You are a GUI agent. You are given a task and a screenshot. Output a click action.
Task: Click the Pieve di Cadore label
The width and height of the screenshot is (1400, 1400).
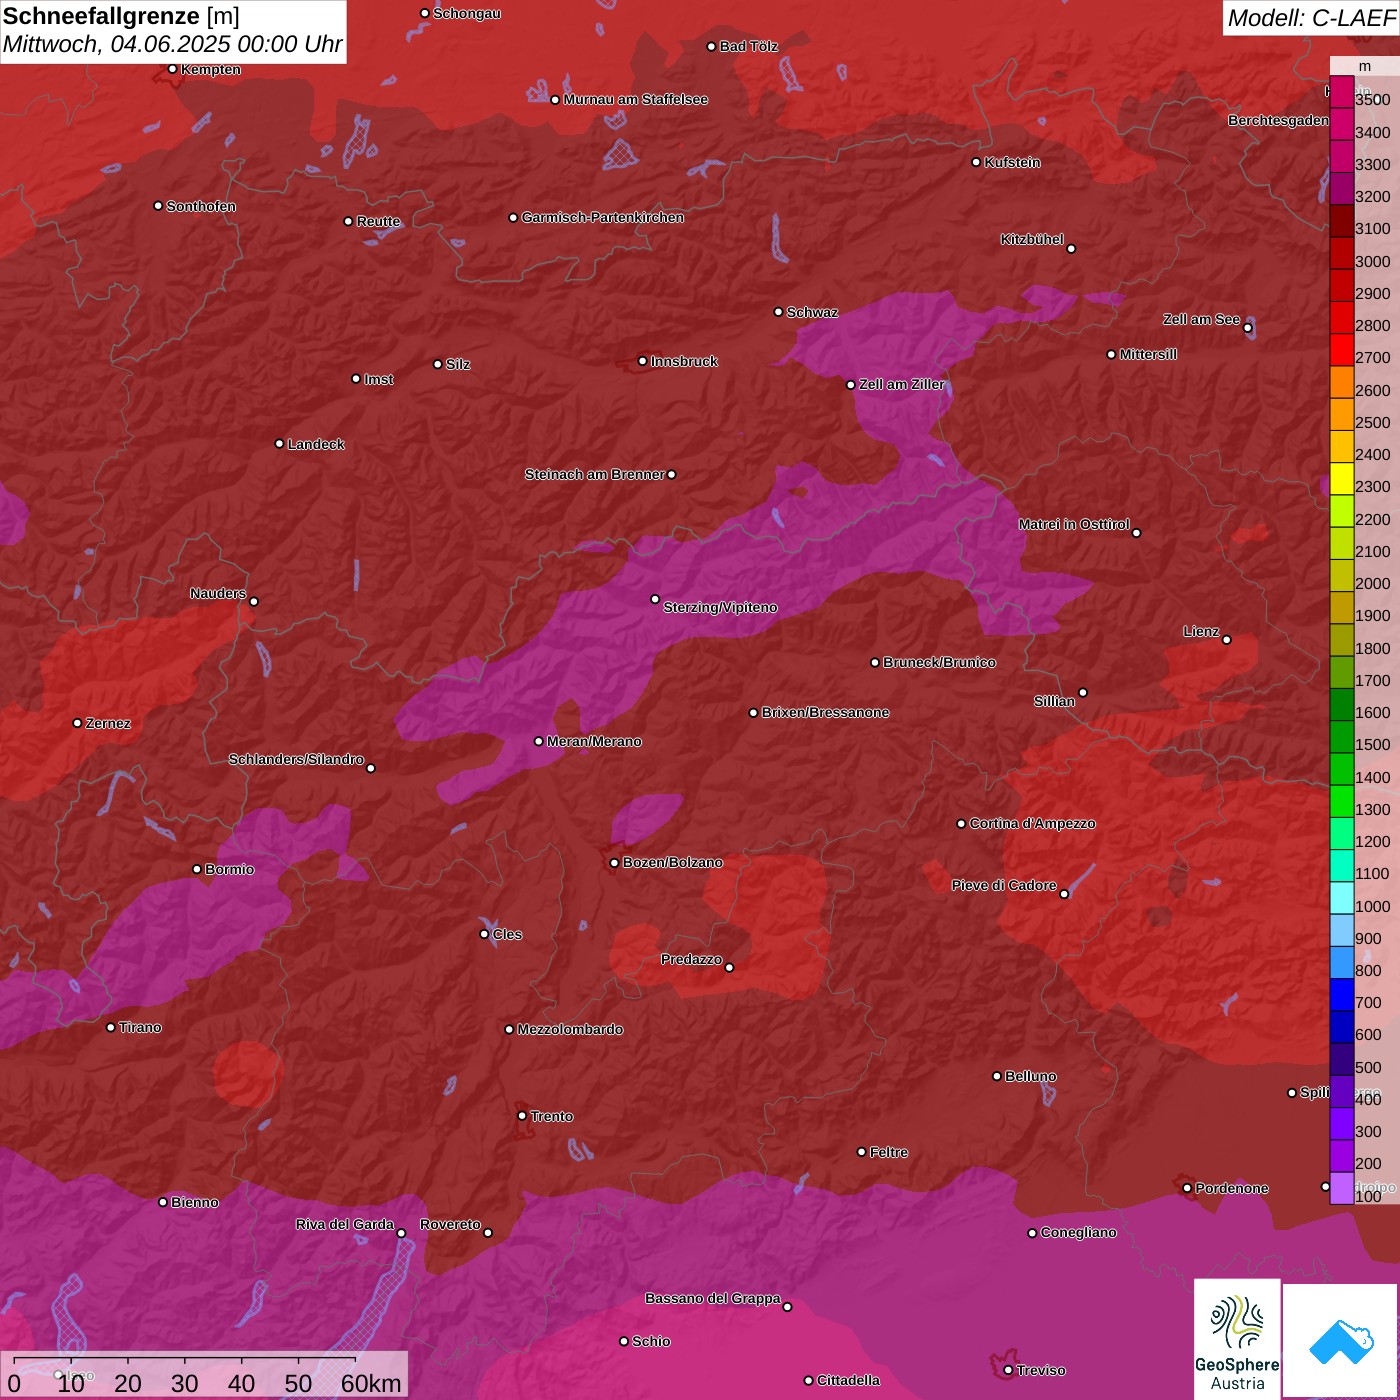coord(1004,885)
